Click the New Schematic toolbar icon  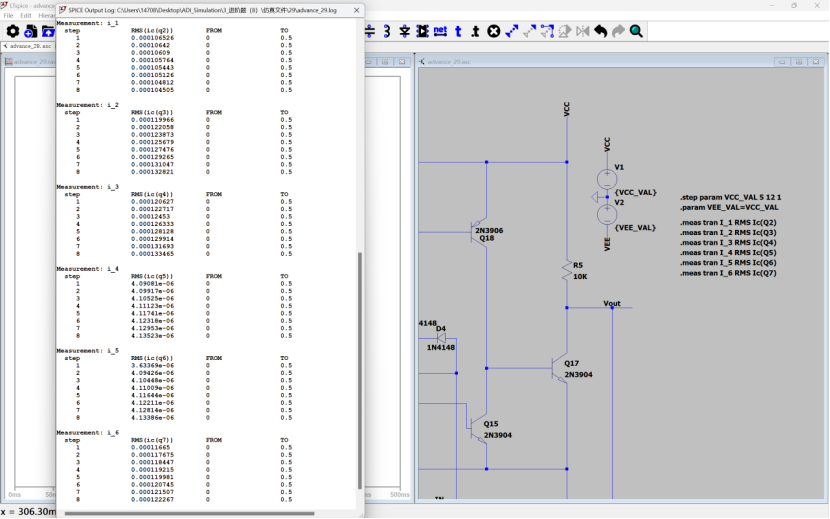[31, 32]
